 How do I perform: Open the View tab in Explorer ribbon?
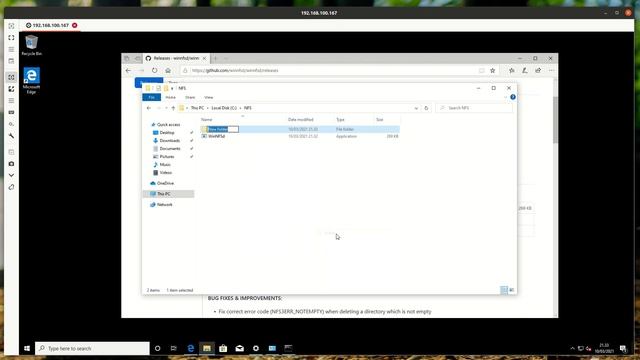[x=209, y=98]
